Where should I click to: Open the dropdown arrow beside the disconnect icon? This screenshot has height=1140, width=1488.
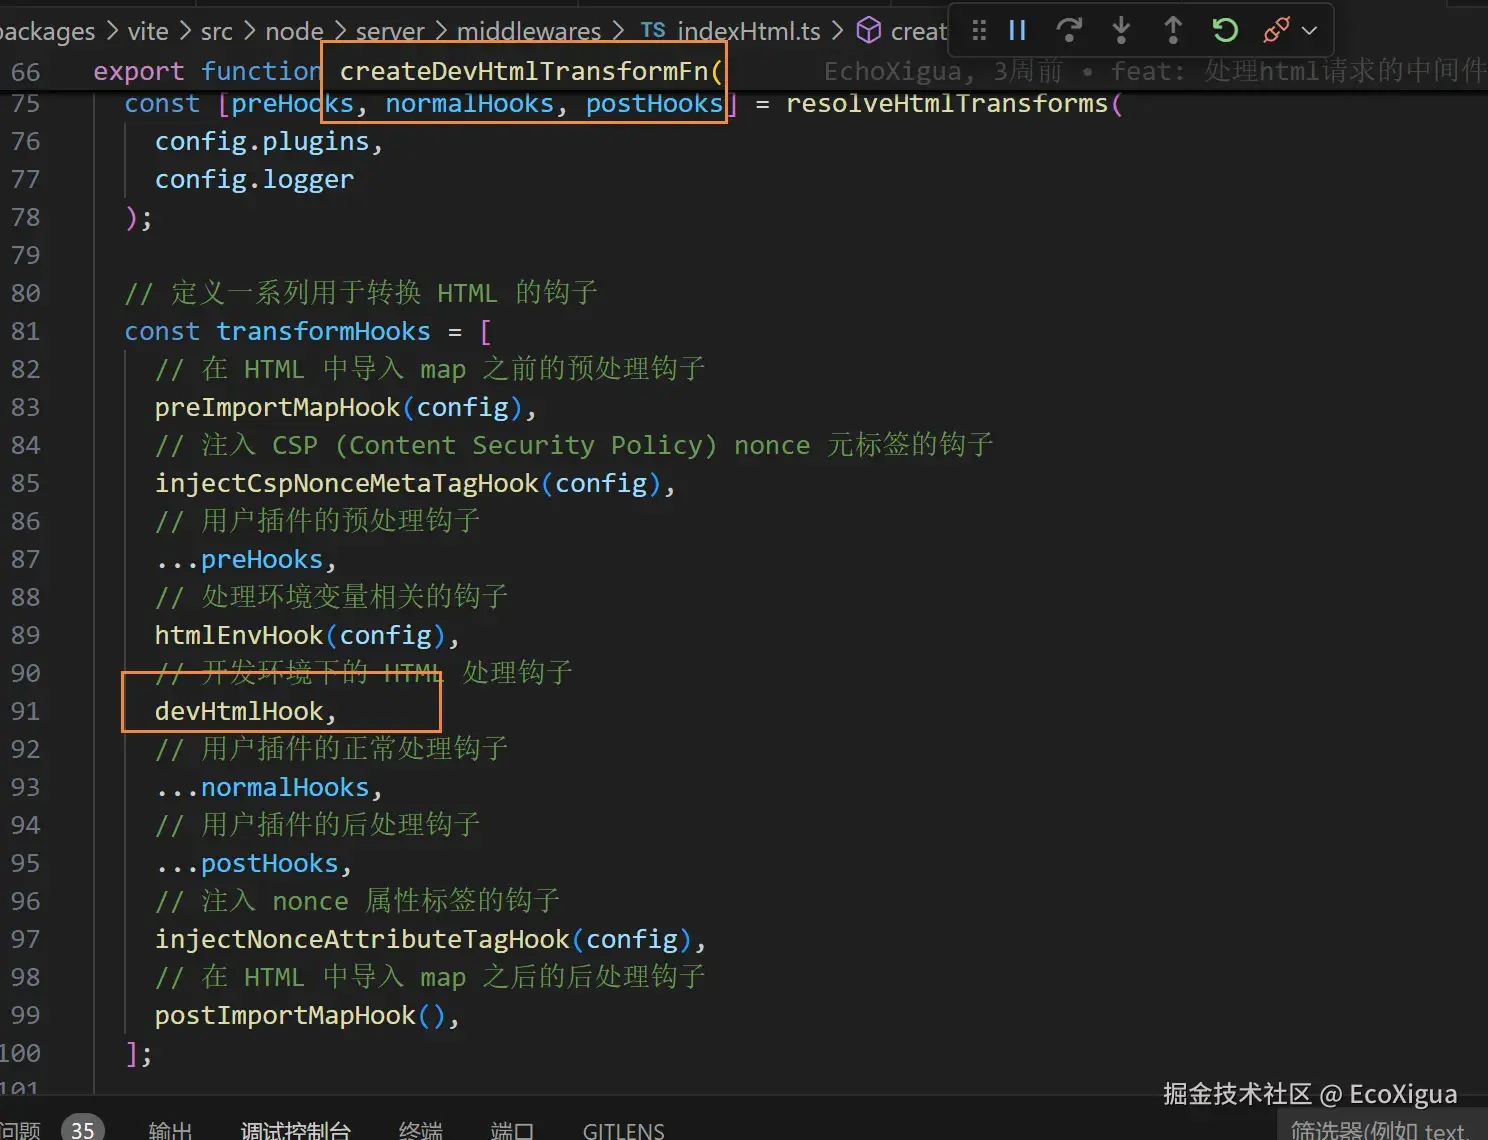pos(1309,30)
